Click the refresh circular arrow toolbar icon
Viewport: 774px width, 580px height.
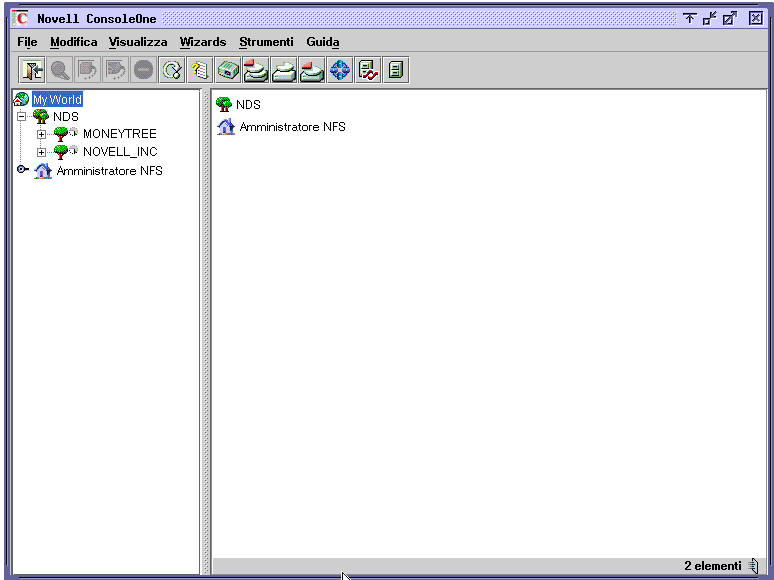click(172, 71)
